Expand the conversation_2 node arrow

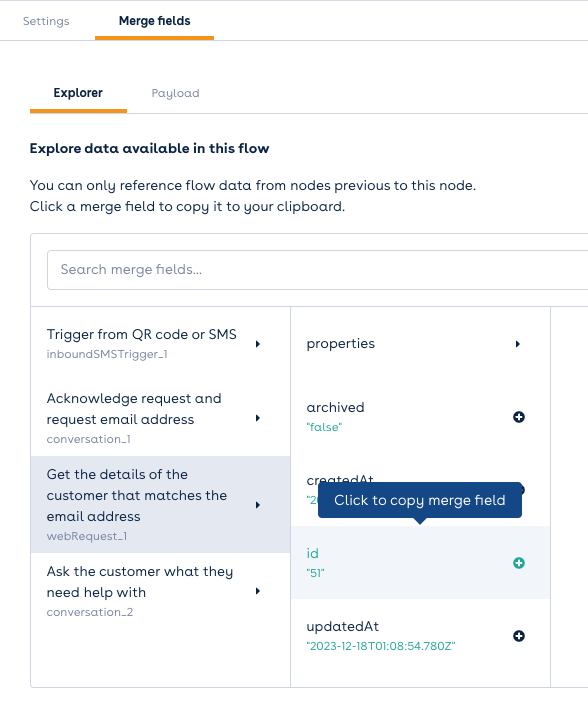[258, 591]
